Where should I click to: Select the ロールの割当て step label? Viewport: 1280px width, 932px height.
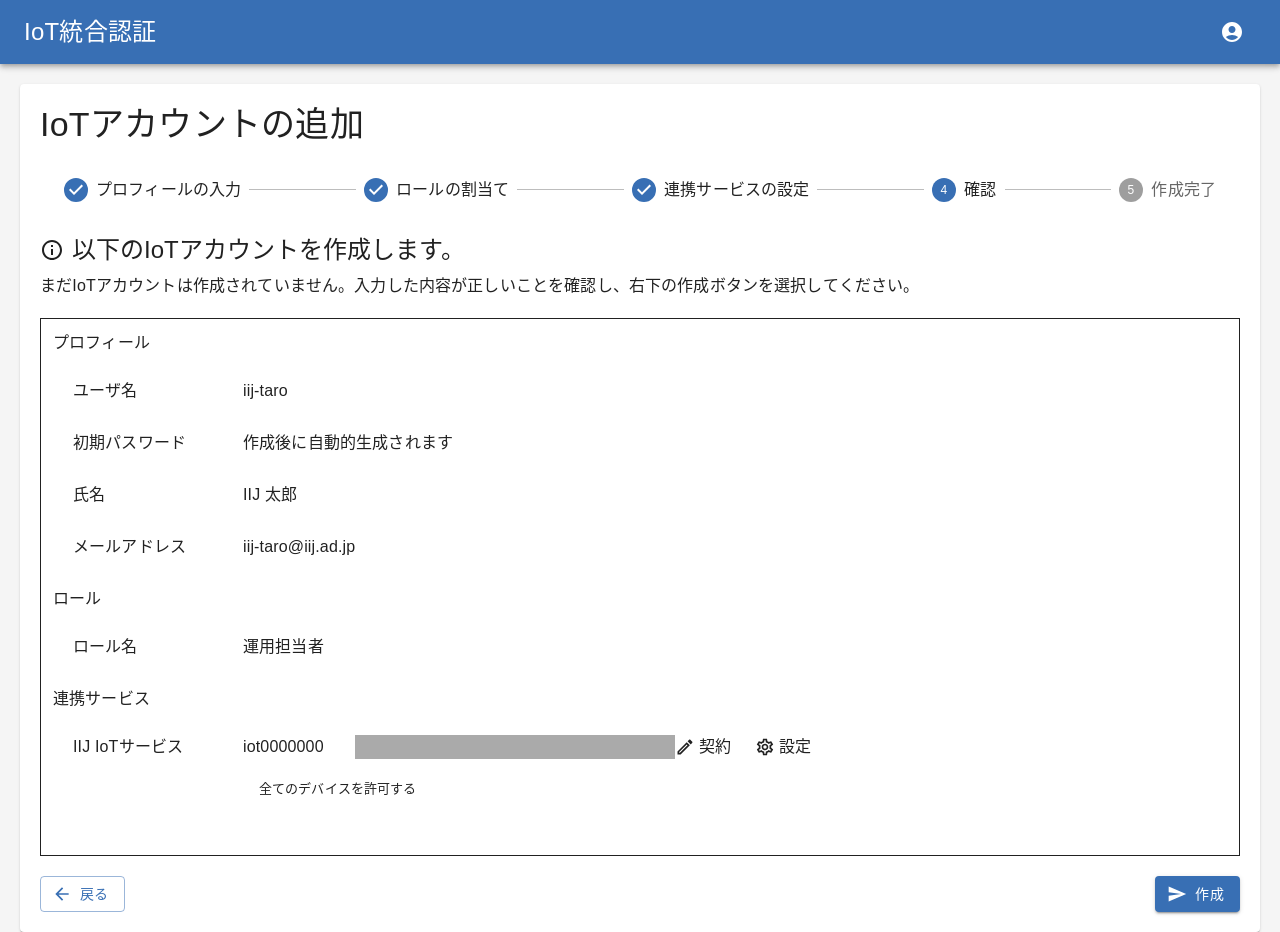point(452,190)
